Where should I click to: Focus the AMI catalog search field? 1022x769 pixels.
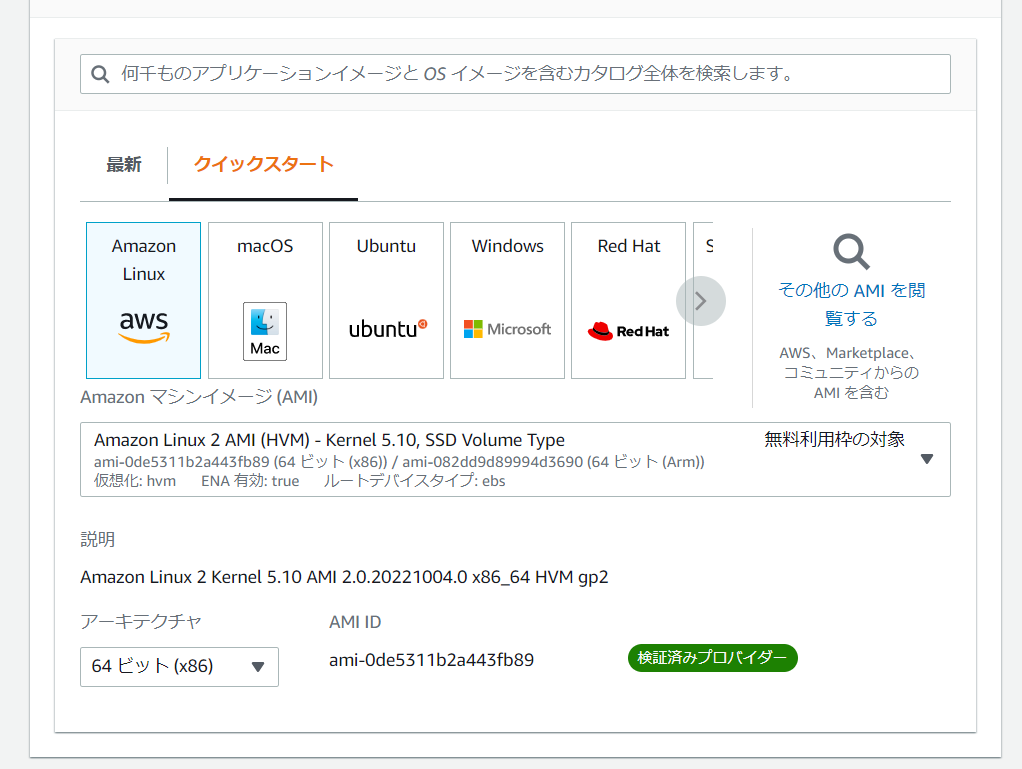tap(530, 74)
